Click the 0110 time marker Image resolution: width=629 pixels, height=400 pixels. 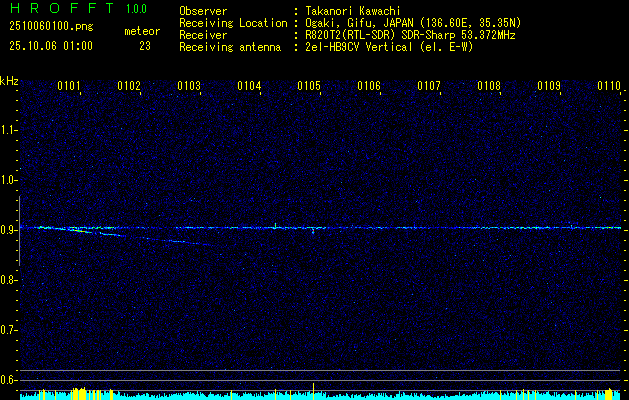tap(609, 86)
